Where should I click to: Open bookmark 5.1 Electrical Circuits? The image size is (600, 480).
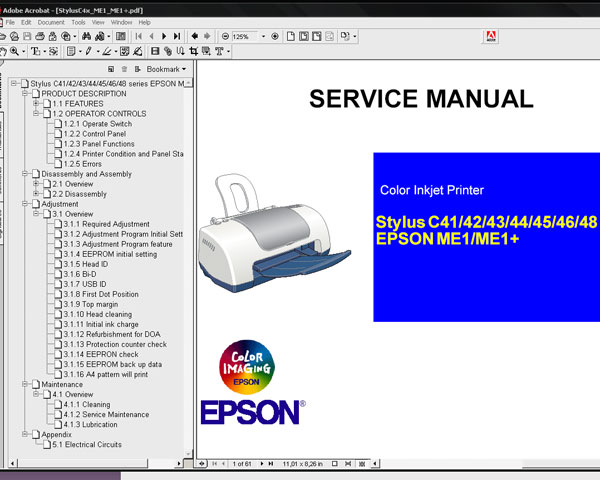[x=87, y=444]
